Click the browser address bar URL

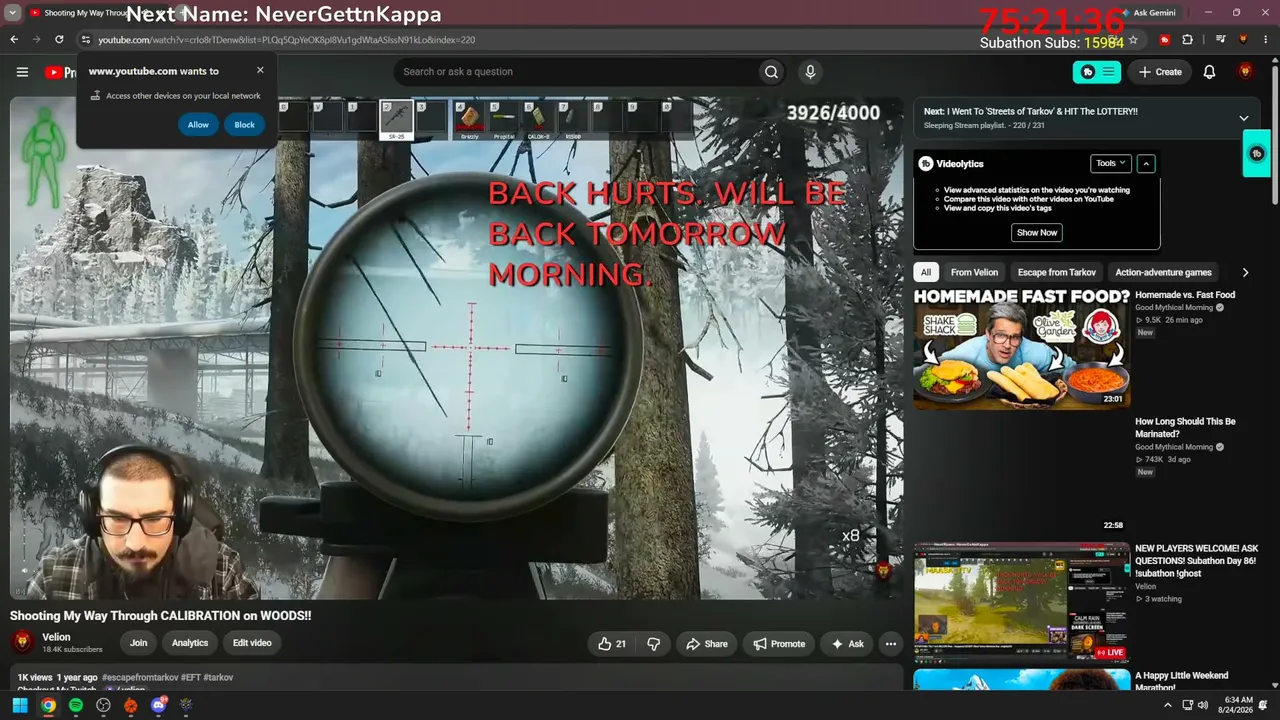coord(287,40)
